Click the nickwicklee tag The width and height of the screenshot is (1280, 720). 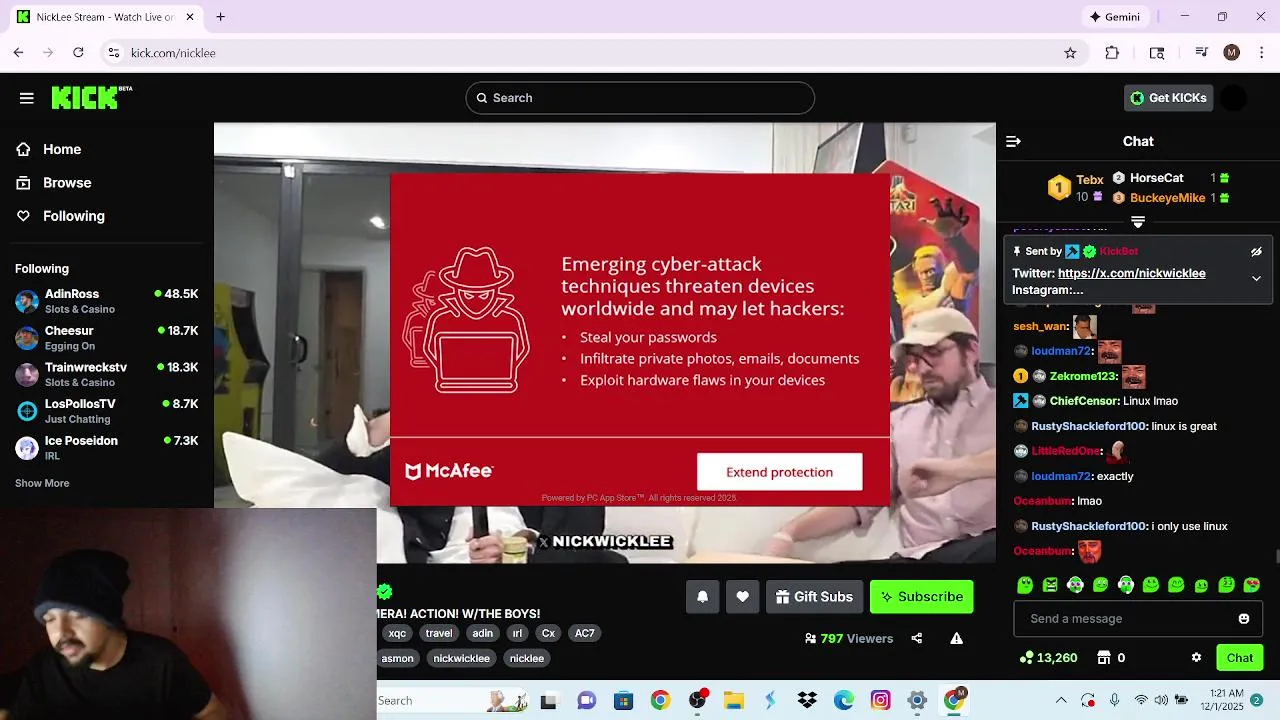(x=461, y=658)
